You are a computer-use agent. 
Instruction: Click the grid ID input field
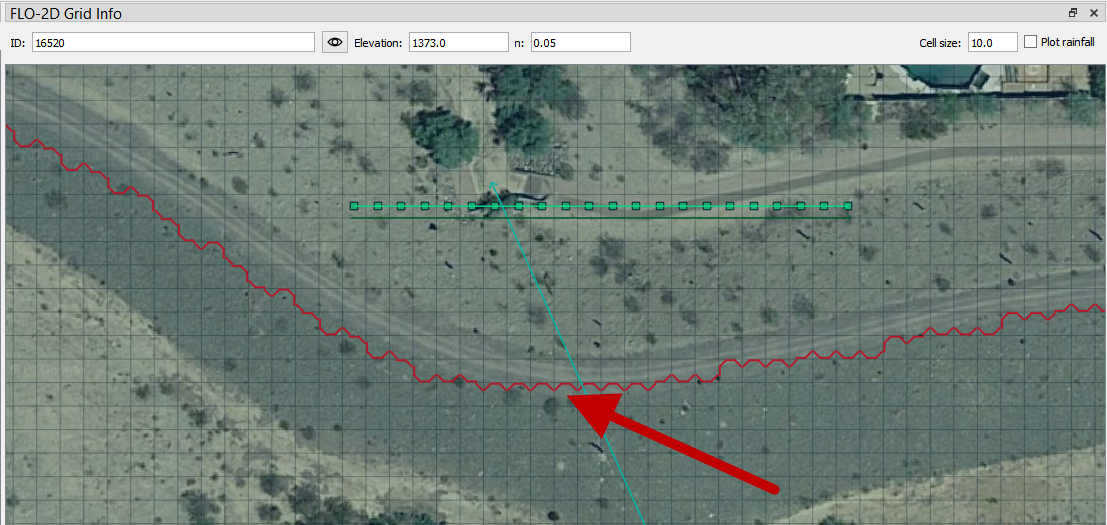[174, 42]
